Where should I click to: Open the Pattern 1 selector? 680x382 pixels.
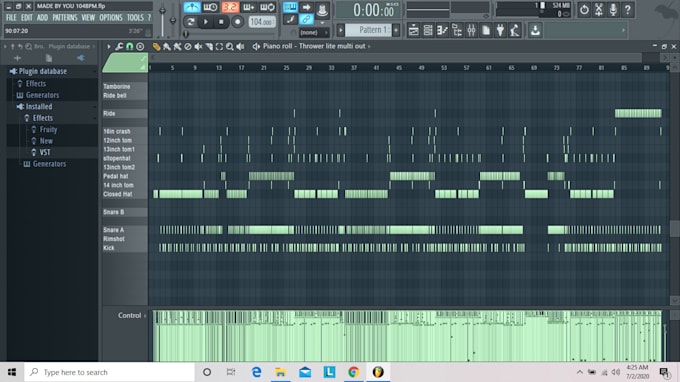coord(368,30)
